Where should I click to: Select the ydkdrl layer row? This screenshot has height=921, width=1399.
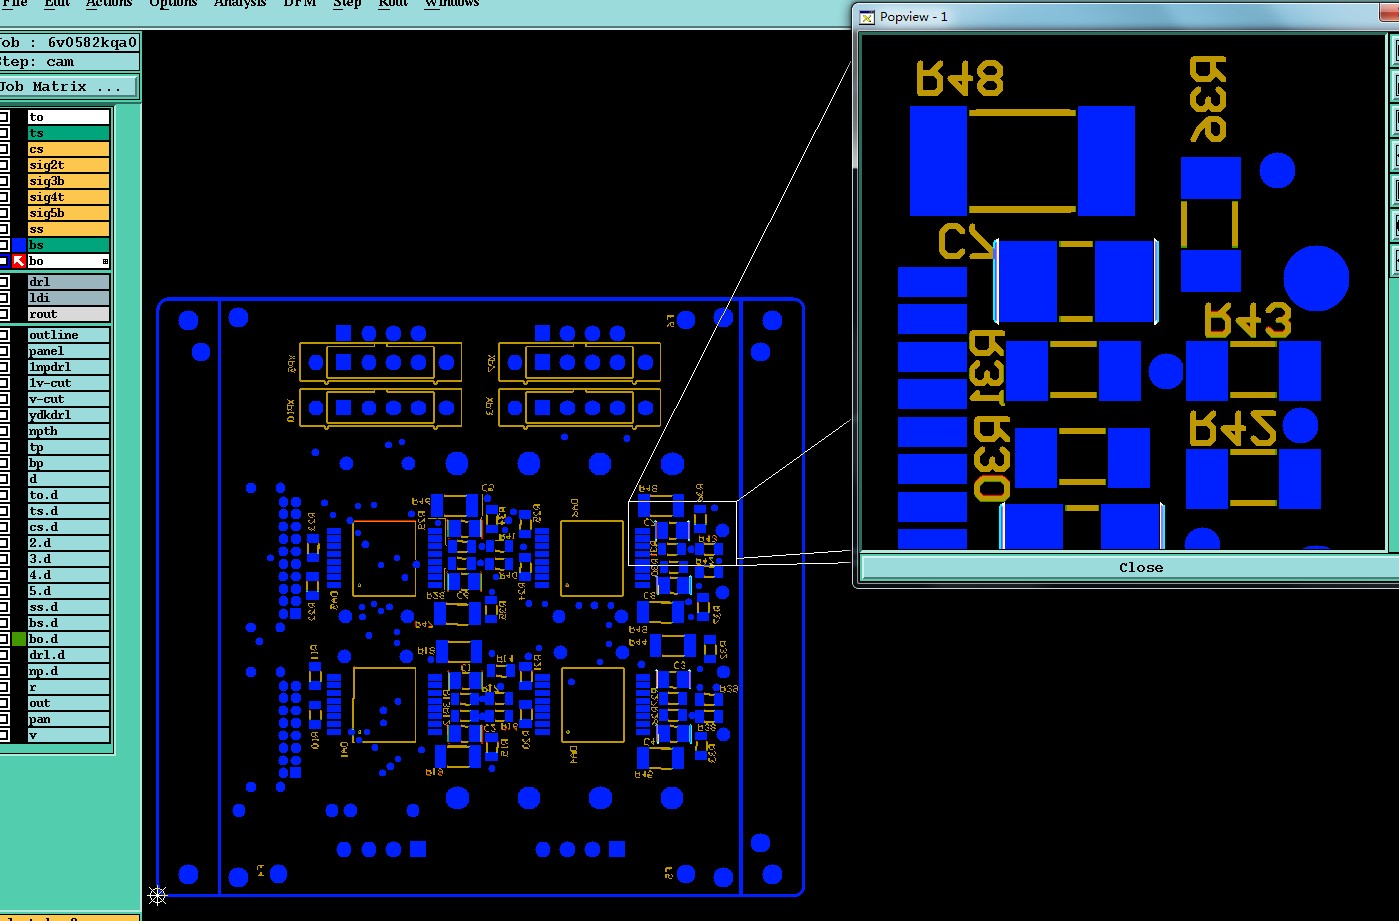pos(68,415)
